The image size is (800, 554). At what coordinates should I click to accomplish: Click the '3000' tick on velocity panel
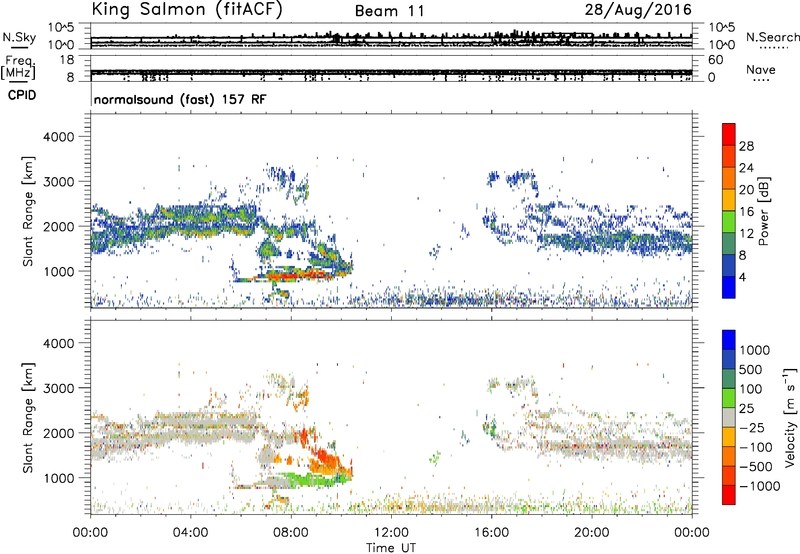point(58,388)
